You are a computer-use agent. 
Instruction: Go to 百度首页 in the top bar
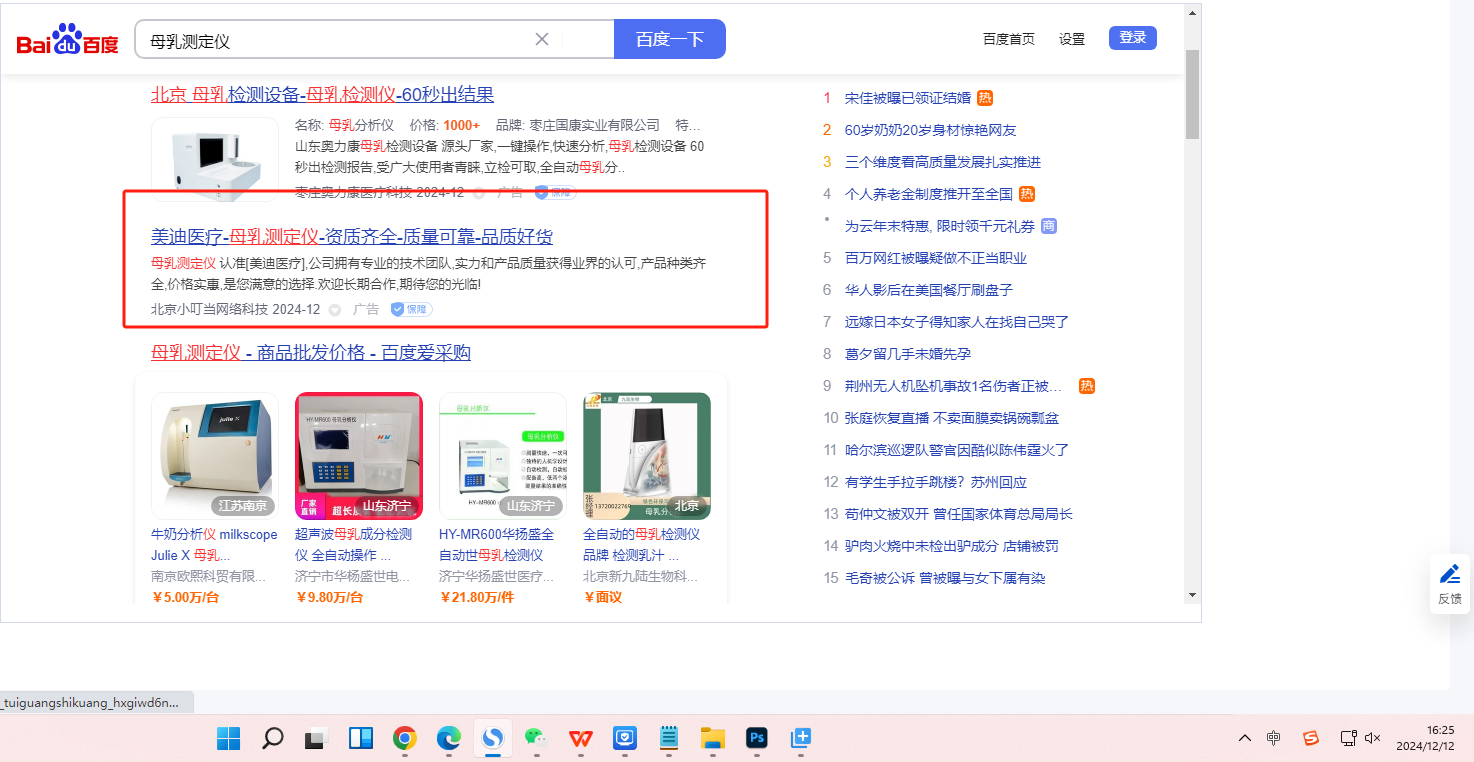click(x=1008, y=39)
